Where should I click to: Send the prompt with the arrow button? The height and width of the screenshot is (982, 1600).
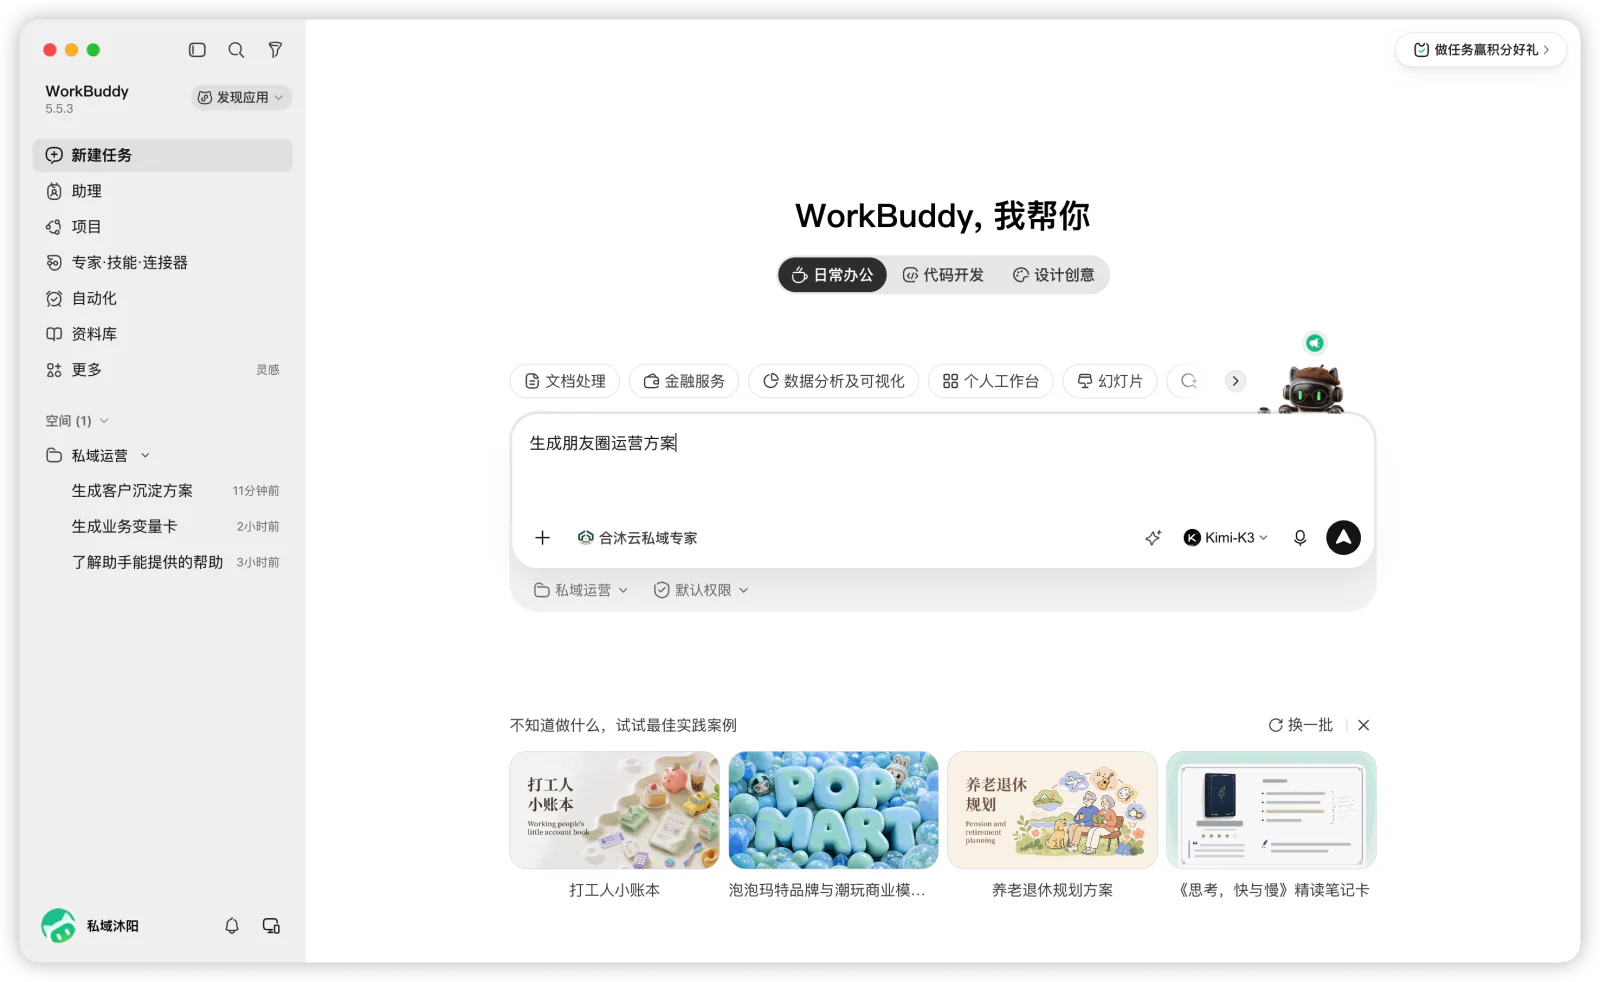coord(1343,538)
